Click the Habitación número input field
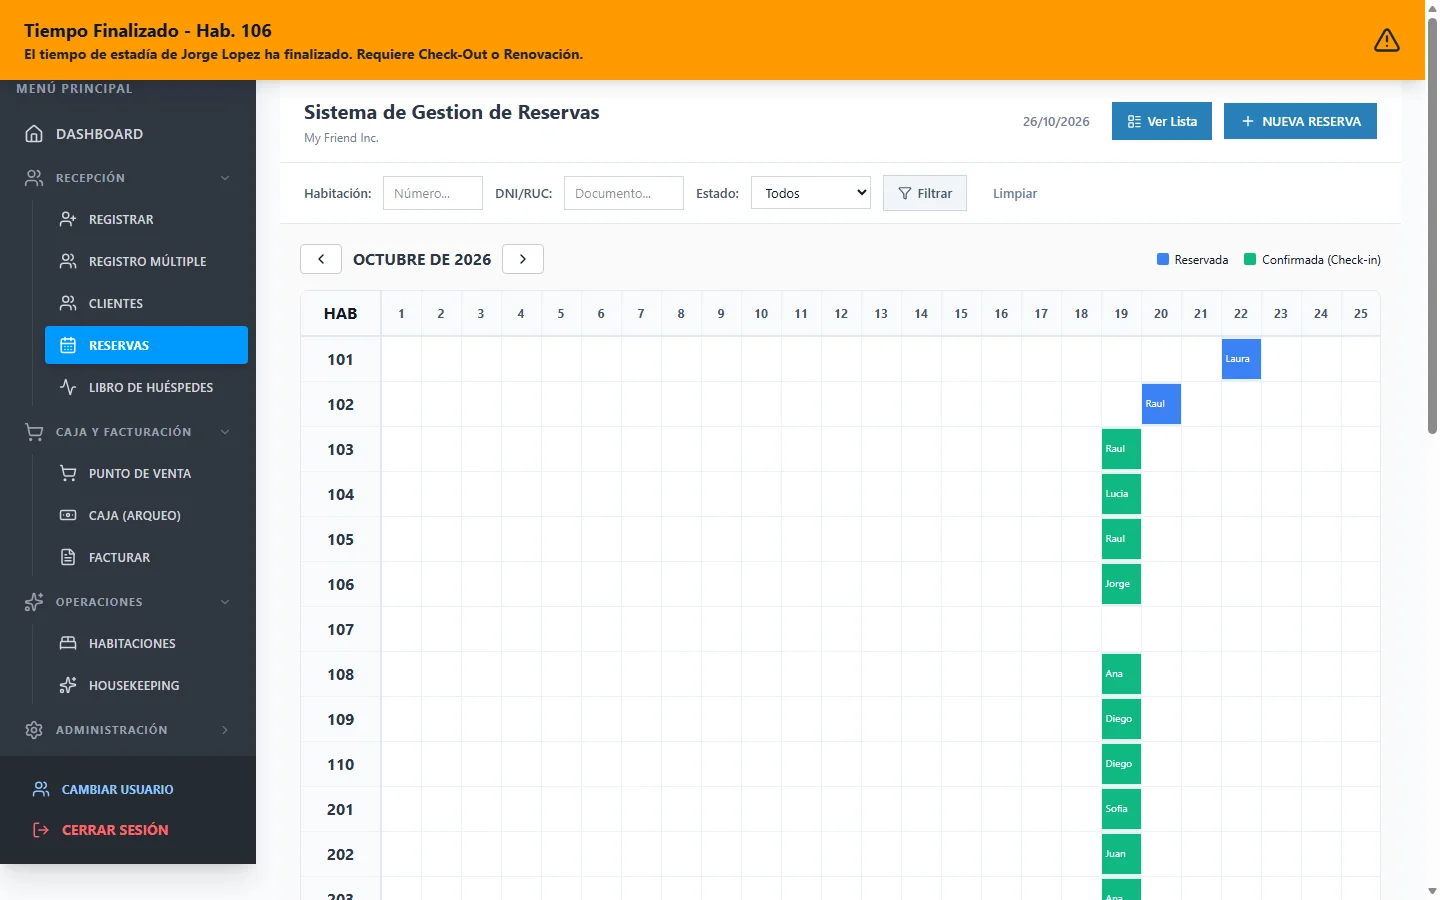 [433, 193]
